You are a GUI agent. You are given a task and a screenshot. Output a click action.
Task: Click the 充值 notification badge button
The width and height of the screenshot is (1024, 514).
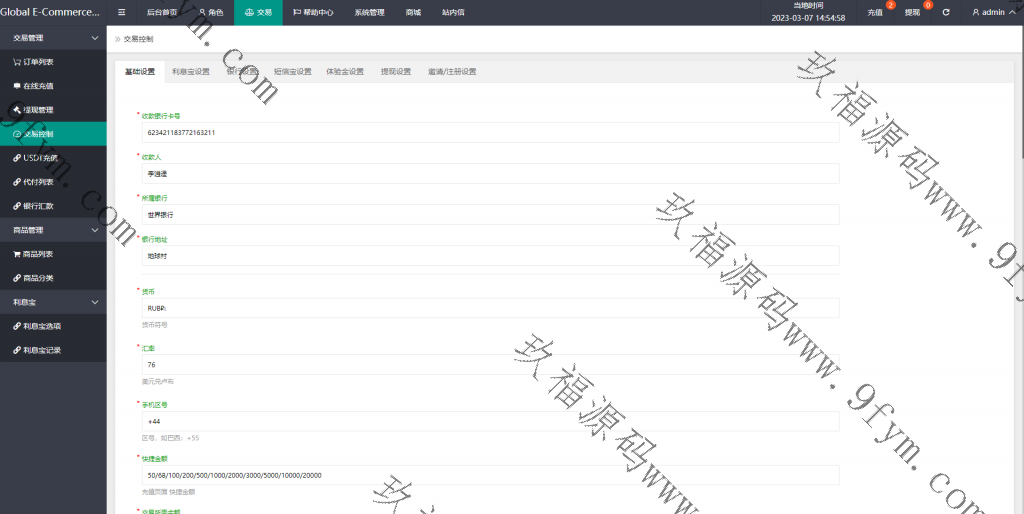click(x=876, y=12)
